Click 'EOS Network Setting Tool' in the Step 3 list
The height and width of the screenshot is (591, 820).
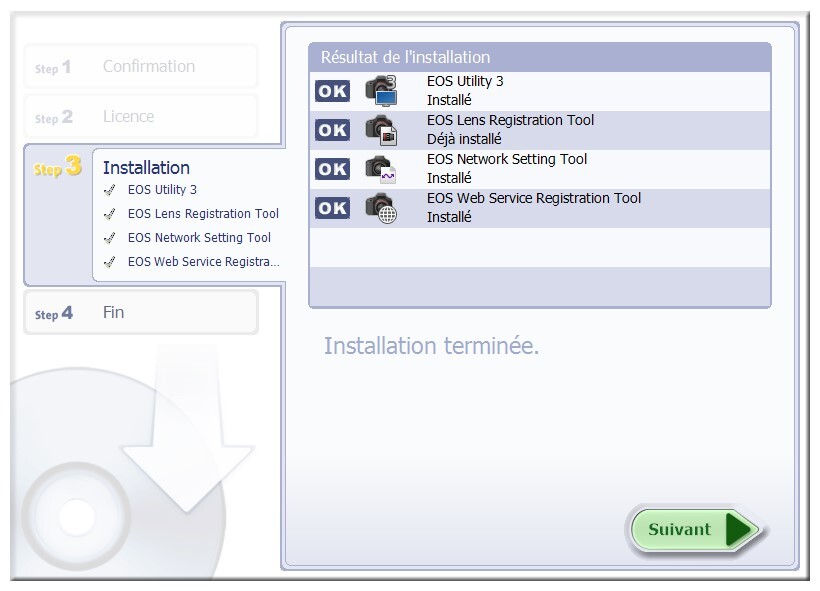(x=199, y=237)
